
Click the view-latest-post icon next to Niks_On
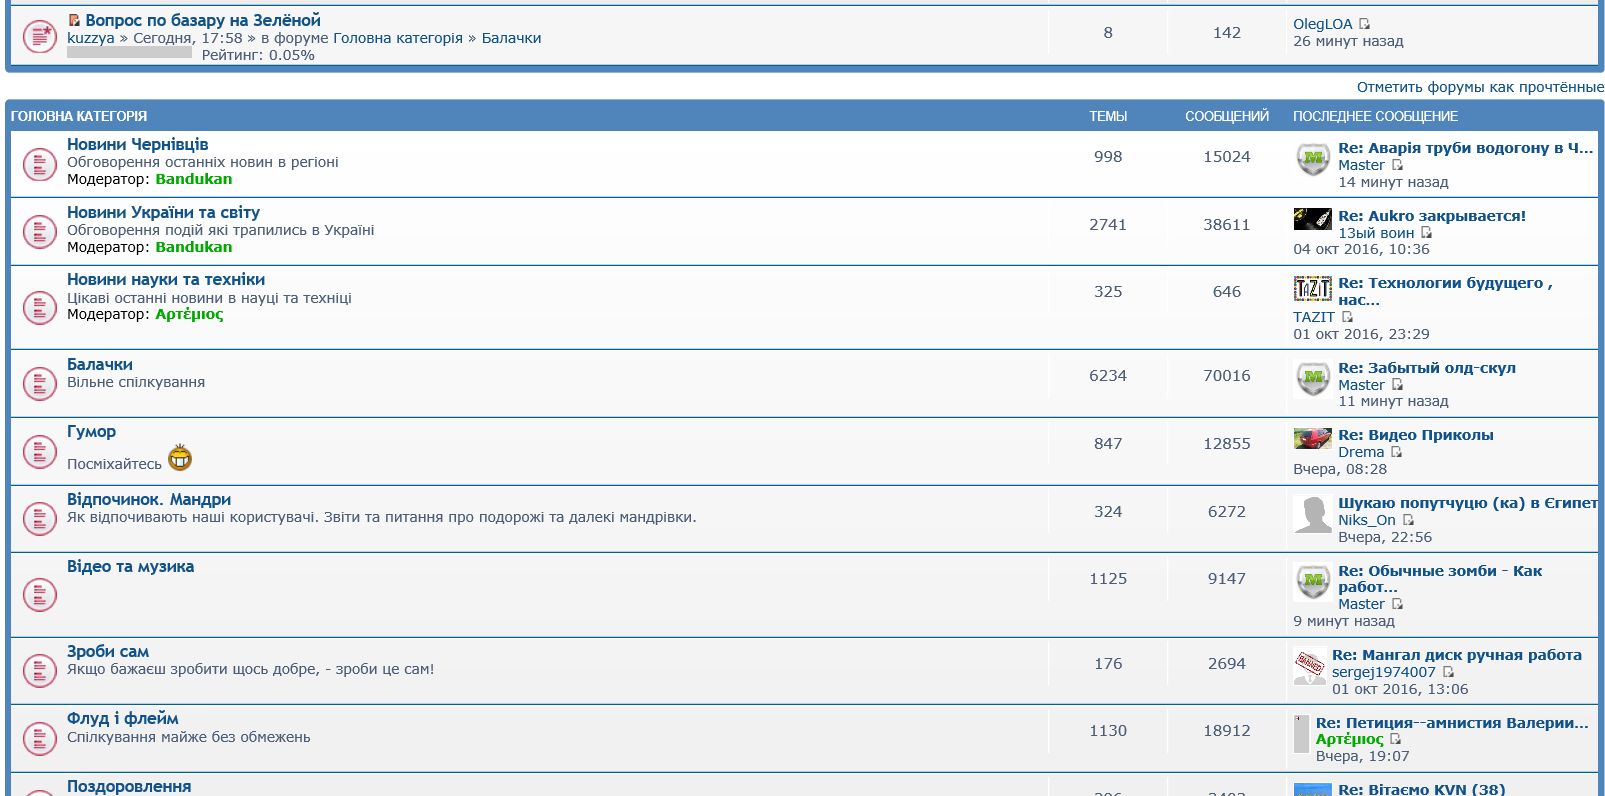[1408, 520]
